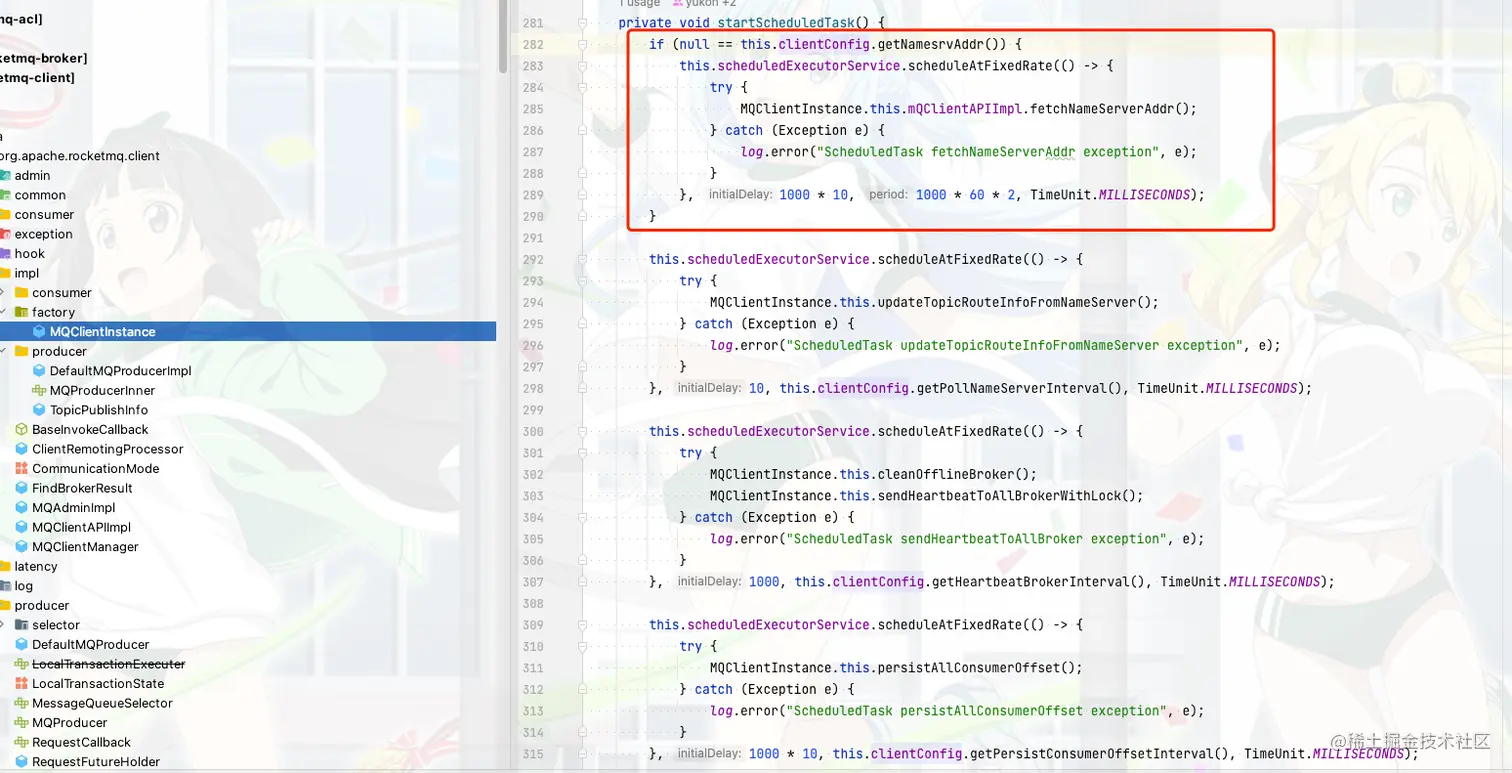The image size is (1512, 773).
Task: Click the FindBrokerResult class icon
Action: (x=22, y=488)
